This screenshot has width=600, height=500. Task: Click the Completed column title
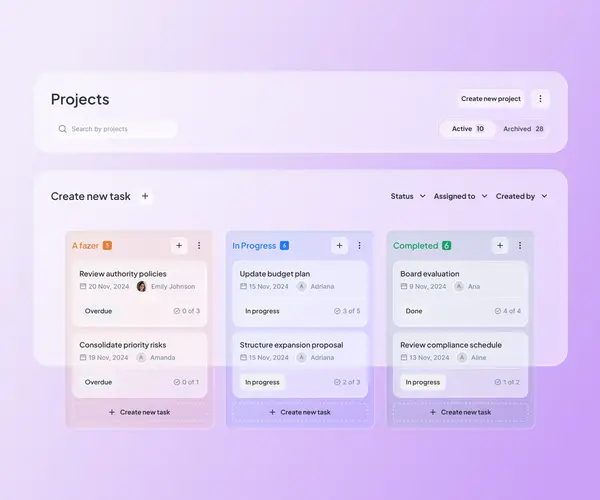pos(416,246)
